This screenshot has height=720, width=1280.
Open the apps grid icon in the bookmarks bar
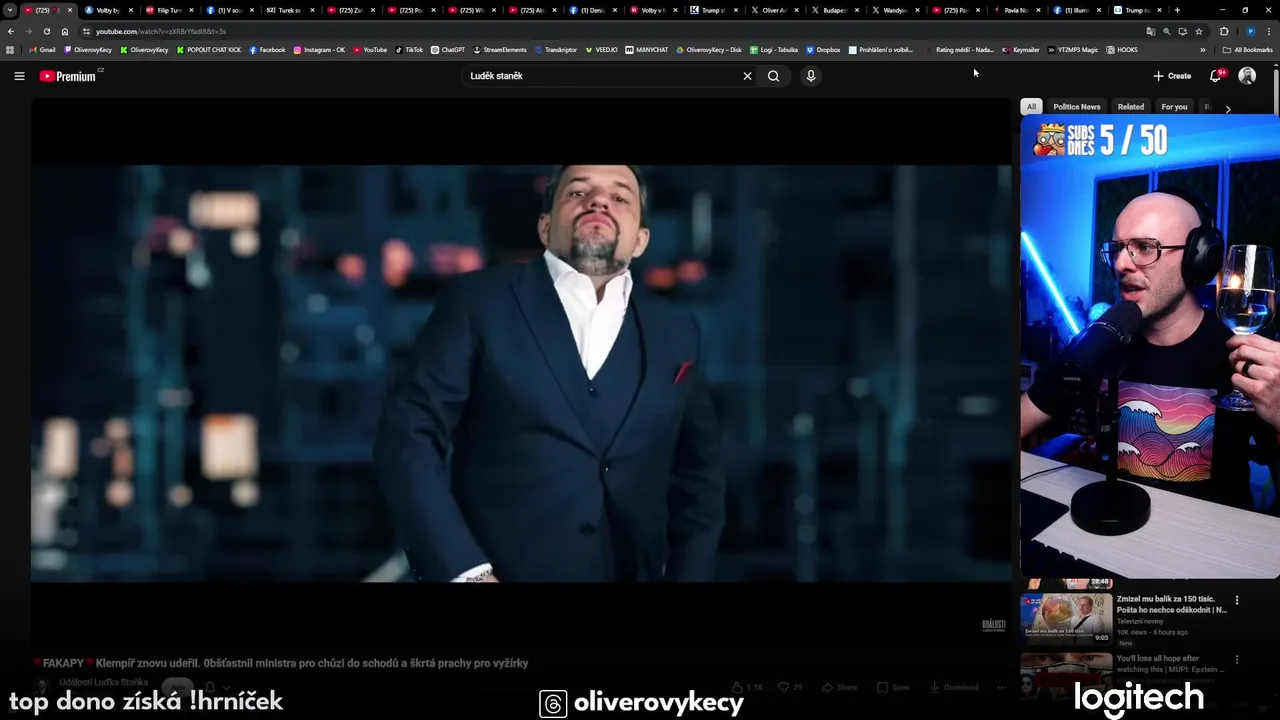point(10,49)
